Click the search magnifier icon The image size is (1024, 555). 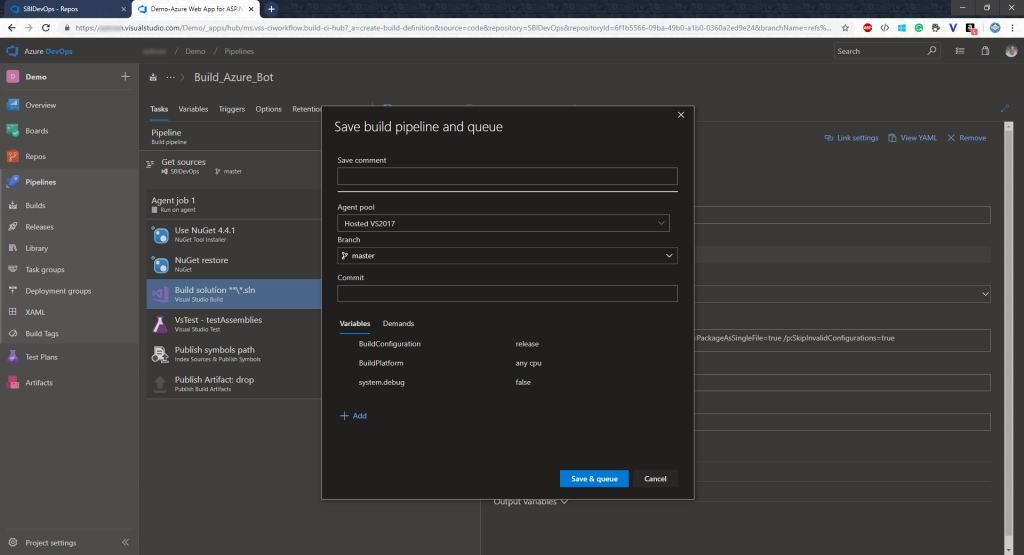[931, 51]
